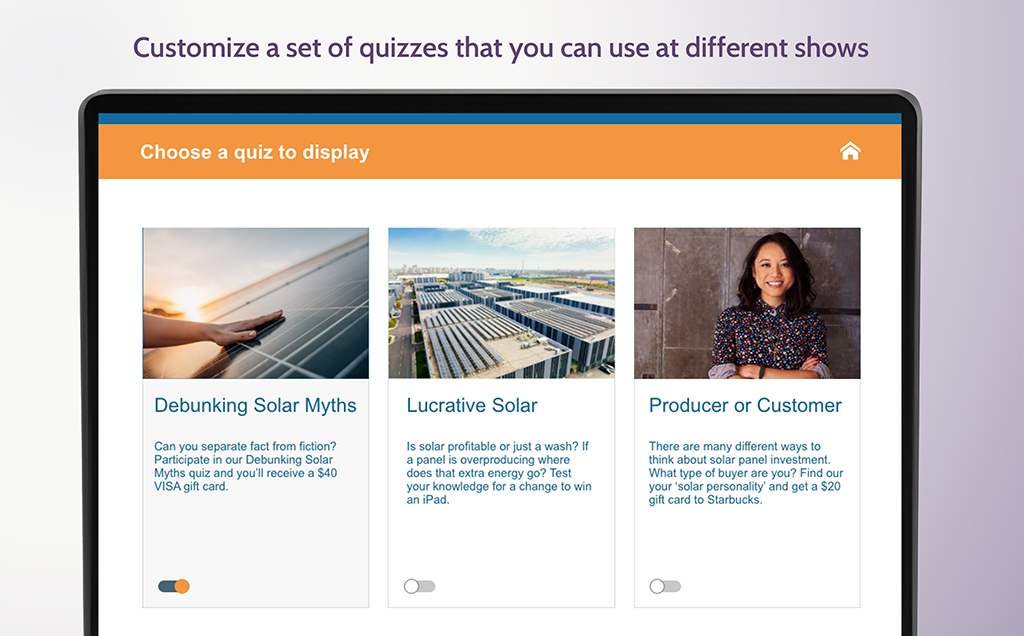Click the home icon in the orange header
The height and width of the screenshot is (636, 1024).
coord(850,151)
